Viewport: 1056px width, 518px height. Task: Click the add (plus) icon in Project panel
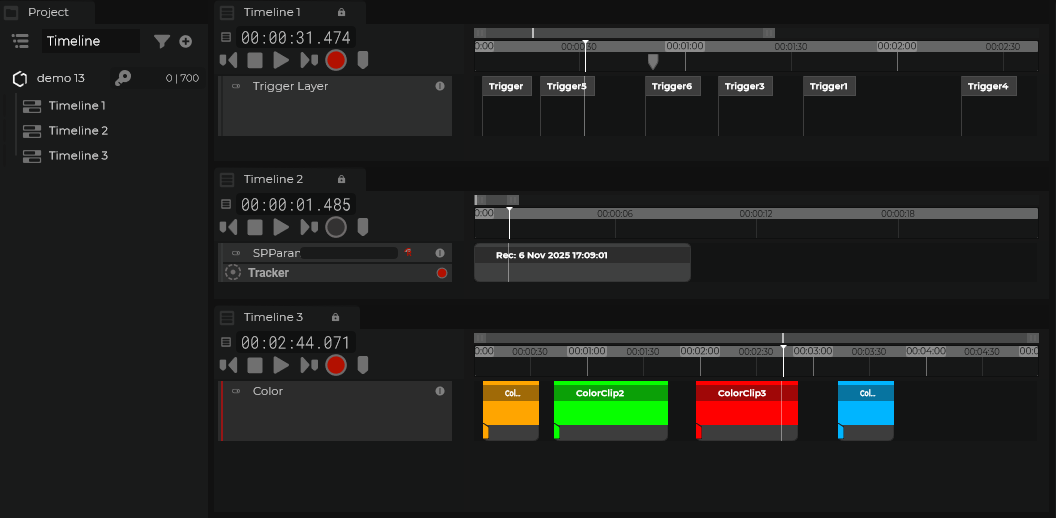[x=185, y=41]
